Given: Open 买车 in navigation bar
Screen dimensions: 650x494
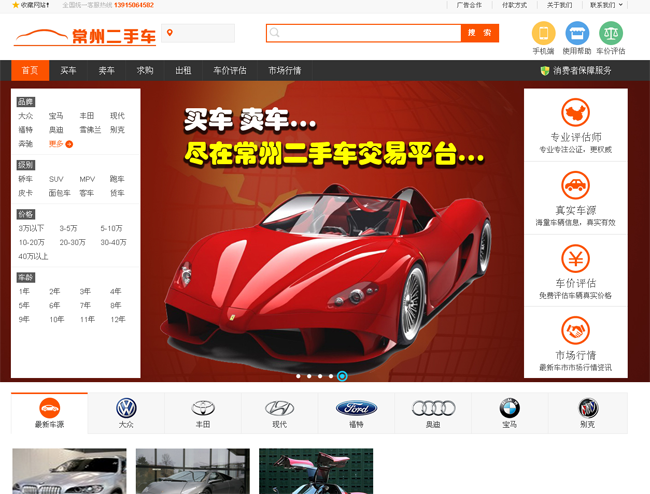Looking at the screenshot, I should tap(68, 70).
